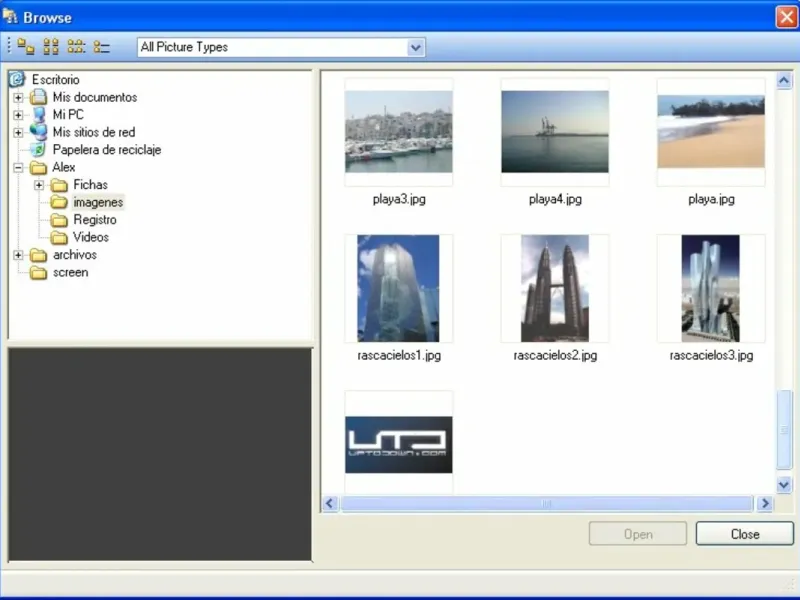
Task: Click the Registro folder icon
Action: (59, 220)
